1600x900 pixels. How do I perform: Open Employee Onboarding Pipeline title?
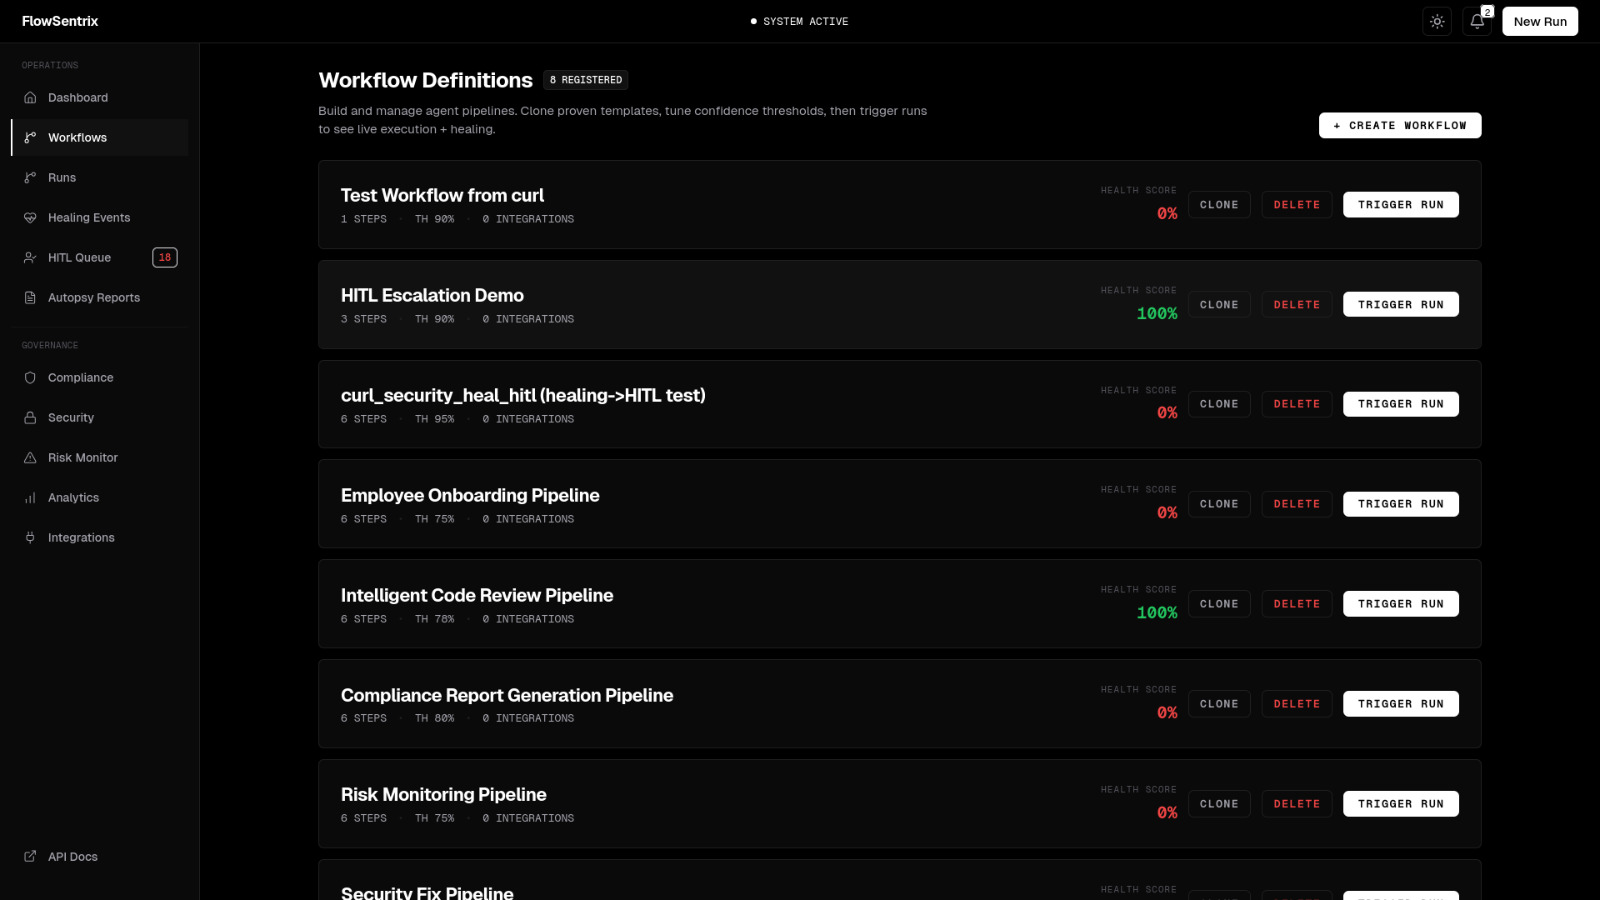pyautogui.click(x=470, y=496)
